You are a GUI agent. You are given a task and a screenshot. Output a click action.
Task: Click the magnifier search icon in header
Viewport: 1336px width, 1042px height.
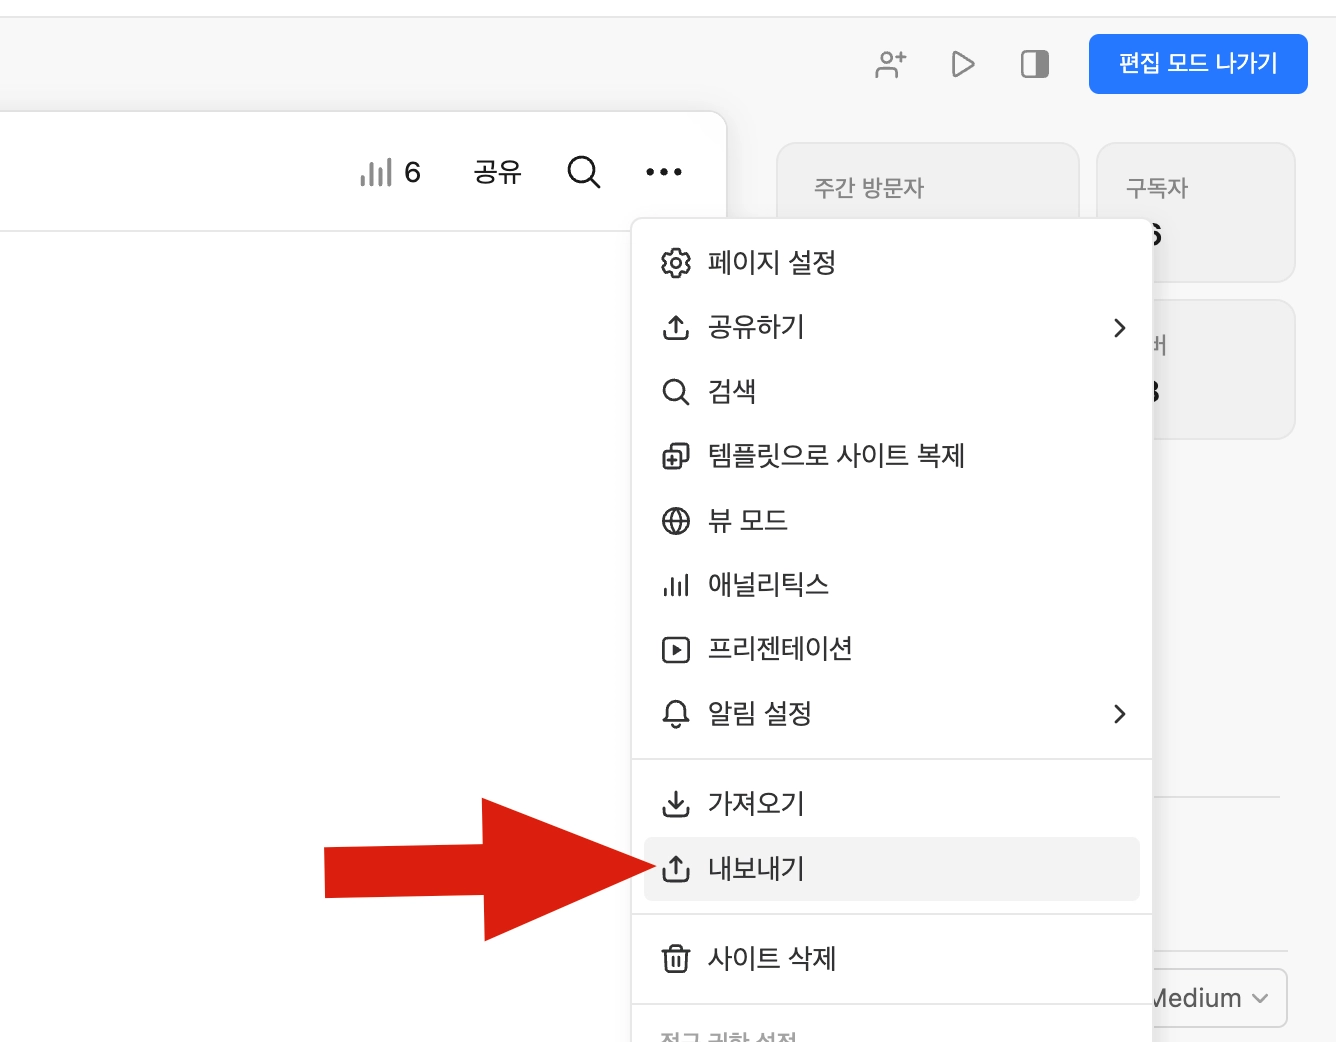pyautogui.click(x=583, y=173)
